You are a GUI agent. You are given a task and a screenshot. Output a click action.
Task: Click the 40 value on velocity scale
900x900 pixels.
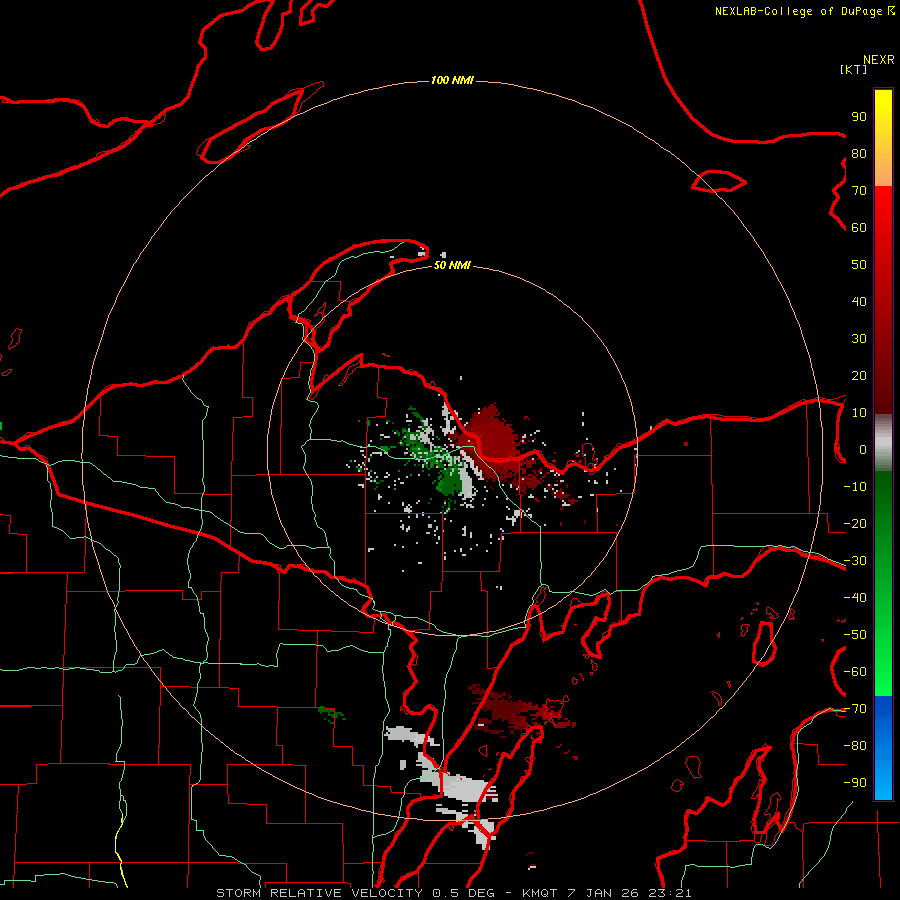859,302
